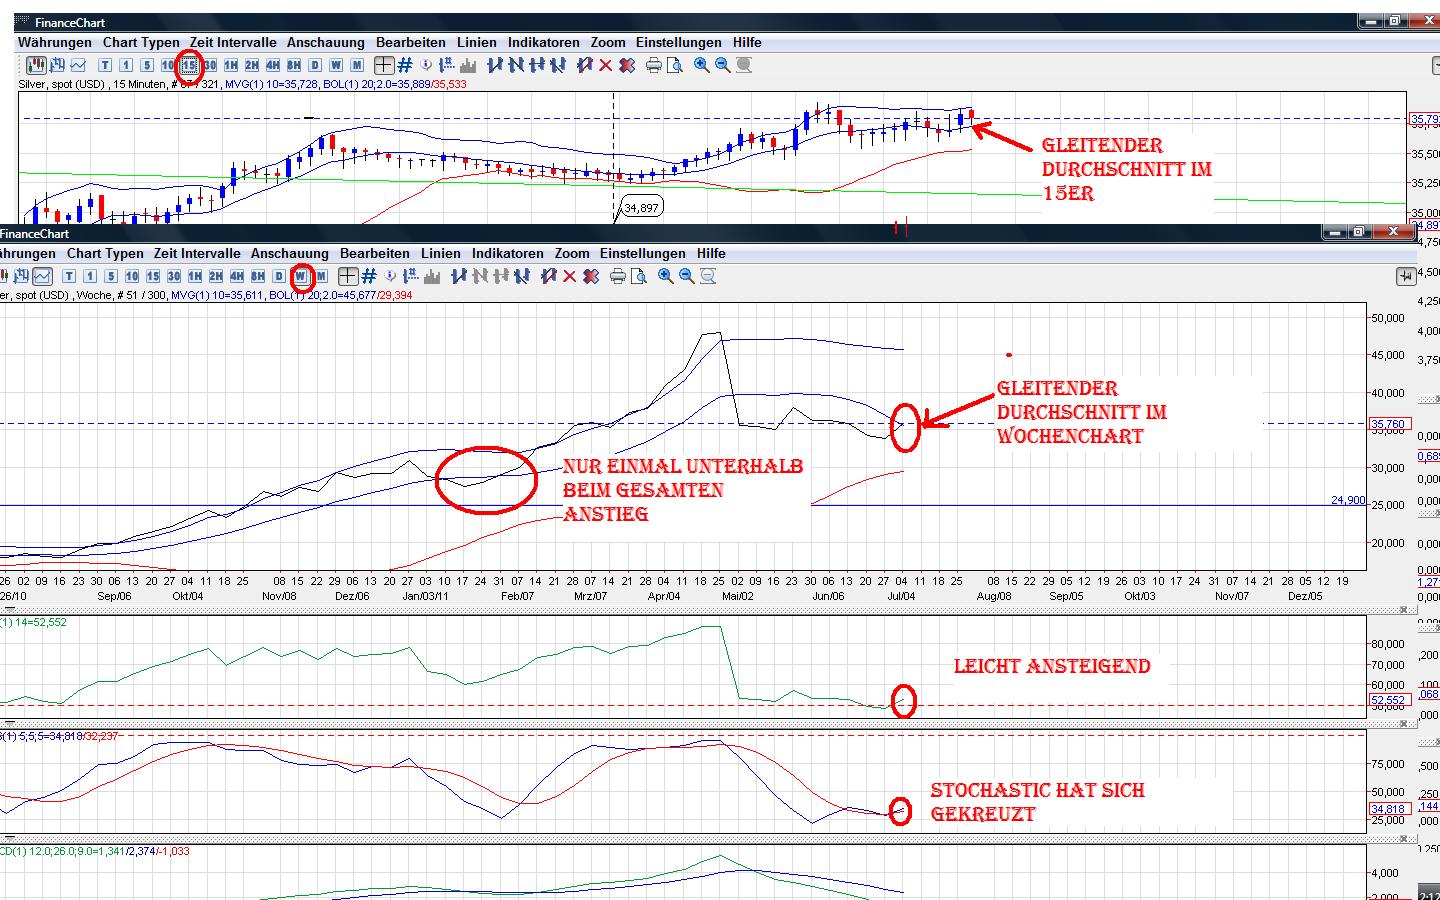This screenshot has width=1440, height=900.
Task: Open Anschauung menu in the weekly window
Action: click(x=290, y=253)
